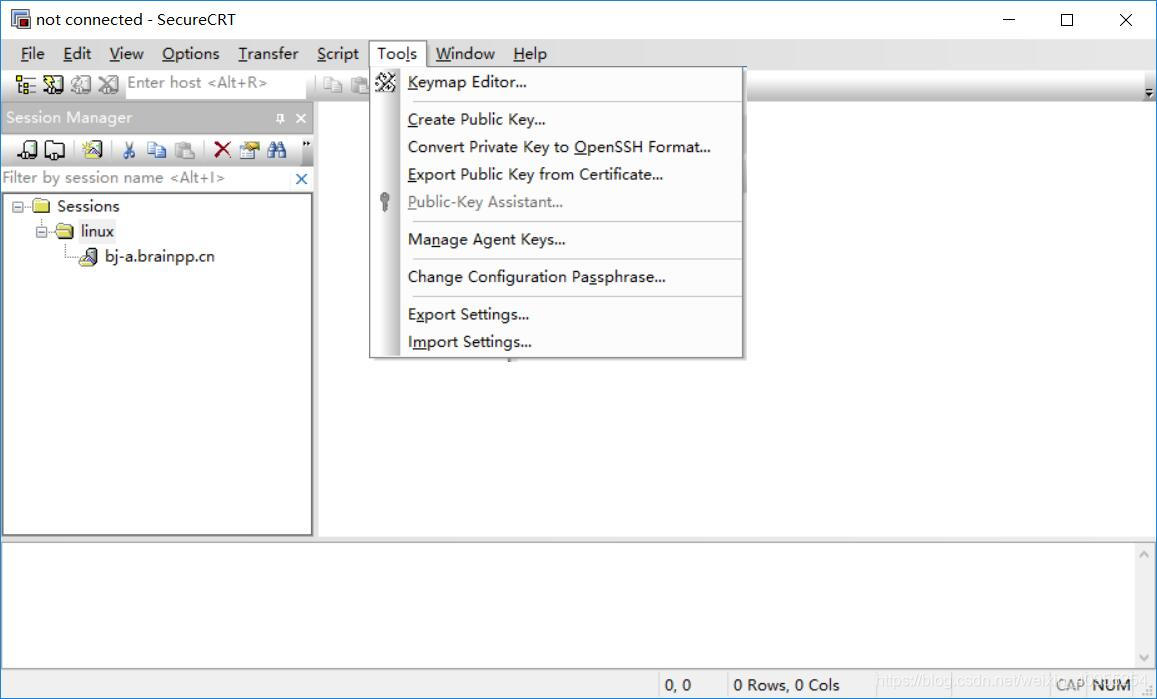Click the SecureCRT title bar app icon
The image size is (1157, 699).
pos(21,19)
